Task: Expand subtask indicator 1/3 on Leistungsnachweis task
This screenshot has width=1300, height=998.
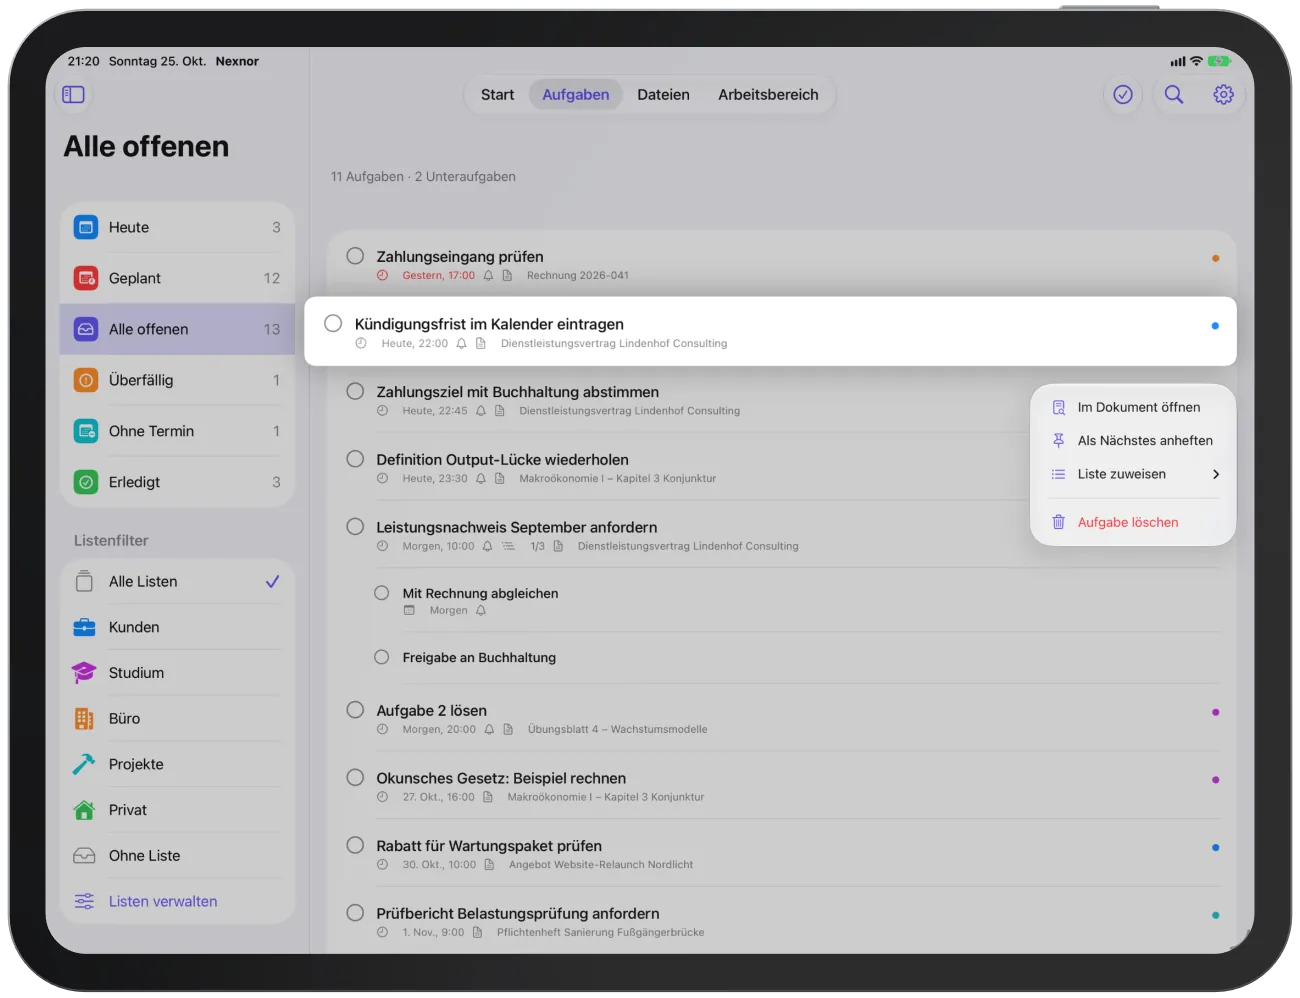Action: [524, 546]
